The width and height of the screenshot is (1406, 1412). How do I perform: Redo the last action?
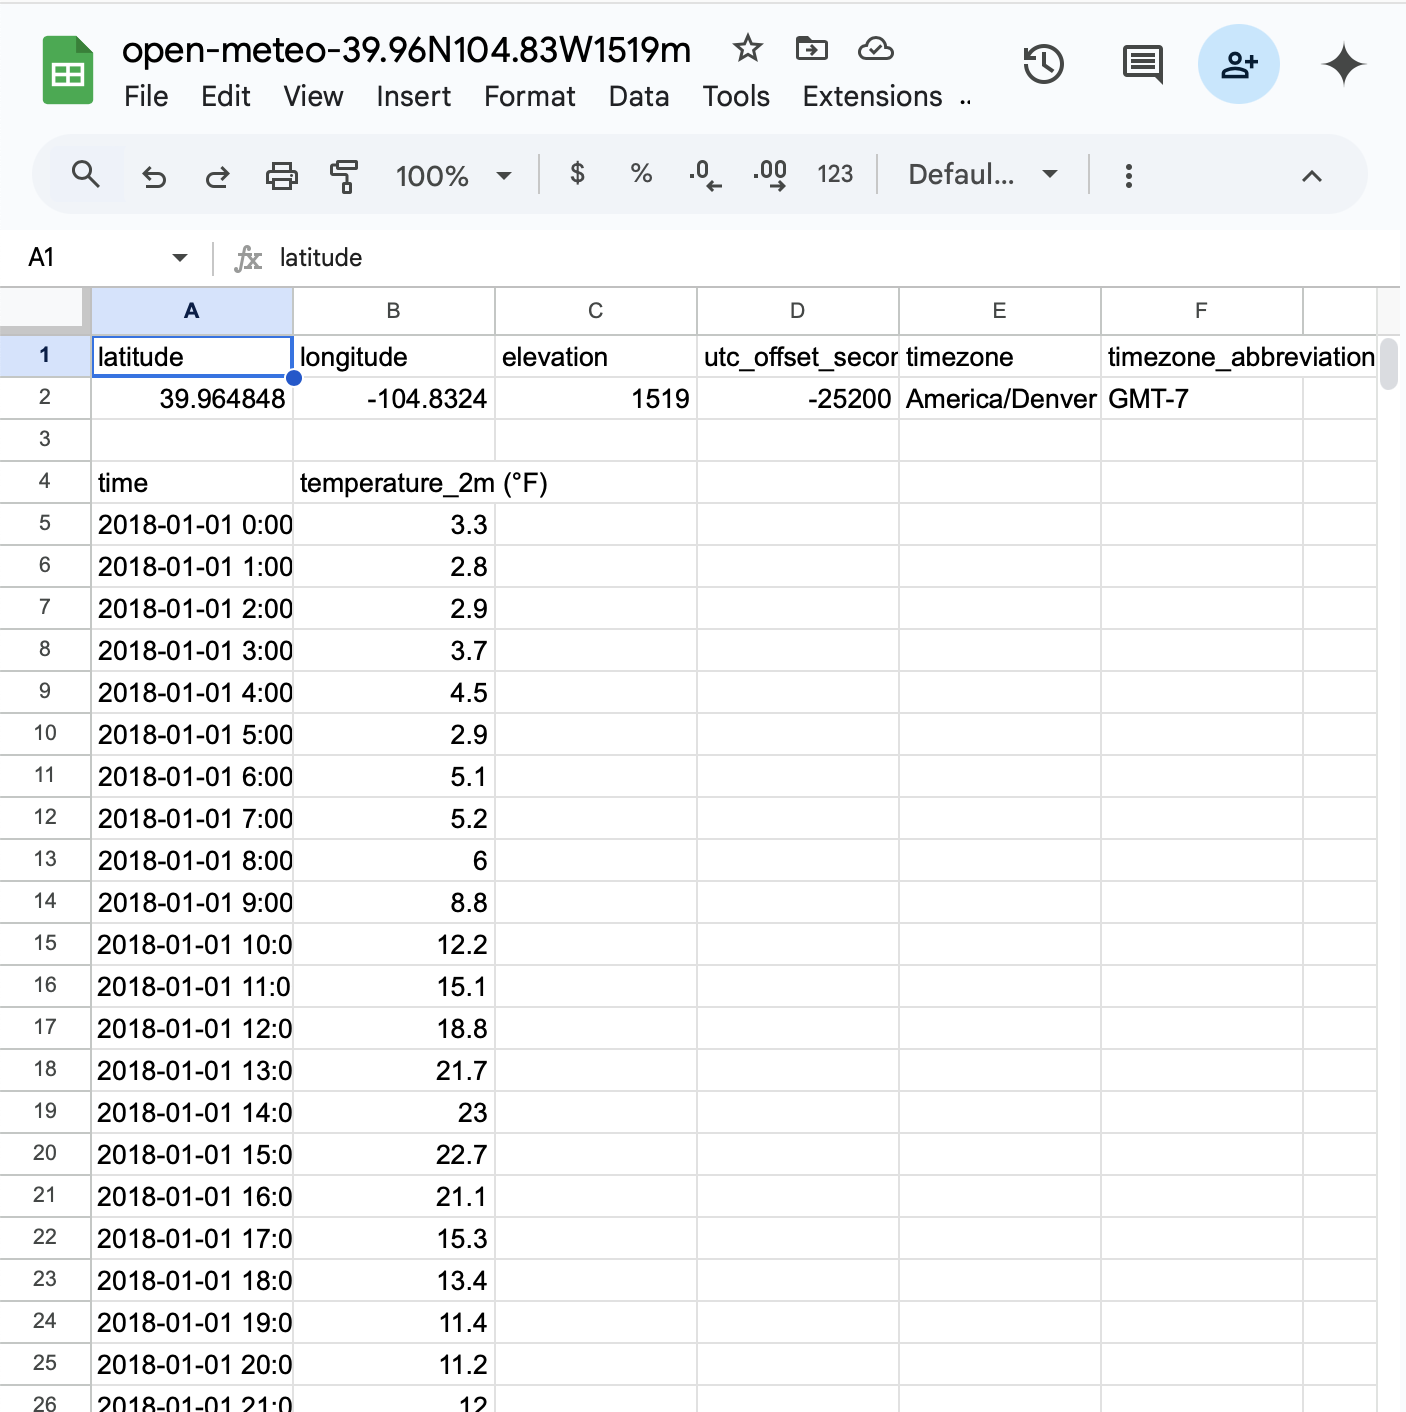(217, 177)
